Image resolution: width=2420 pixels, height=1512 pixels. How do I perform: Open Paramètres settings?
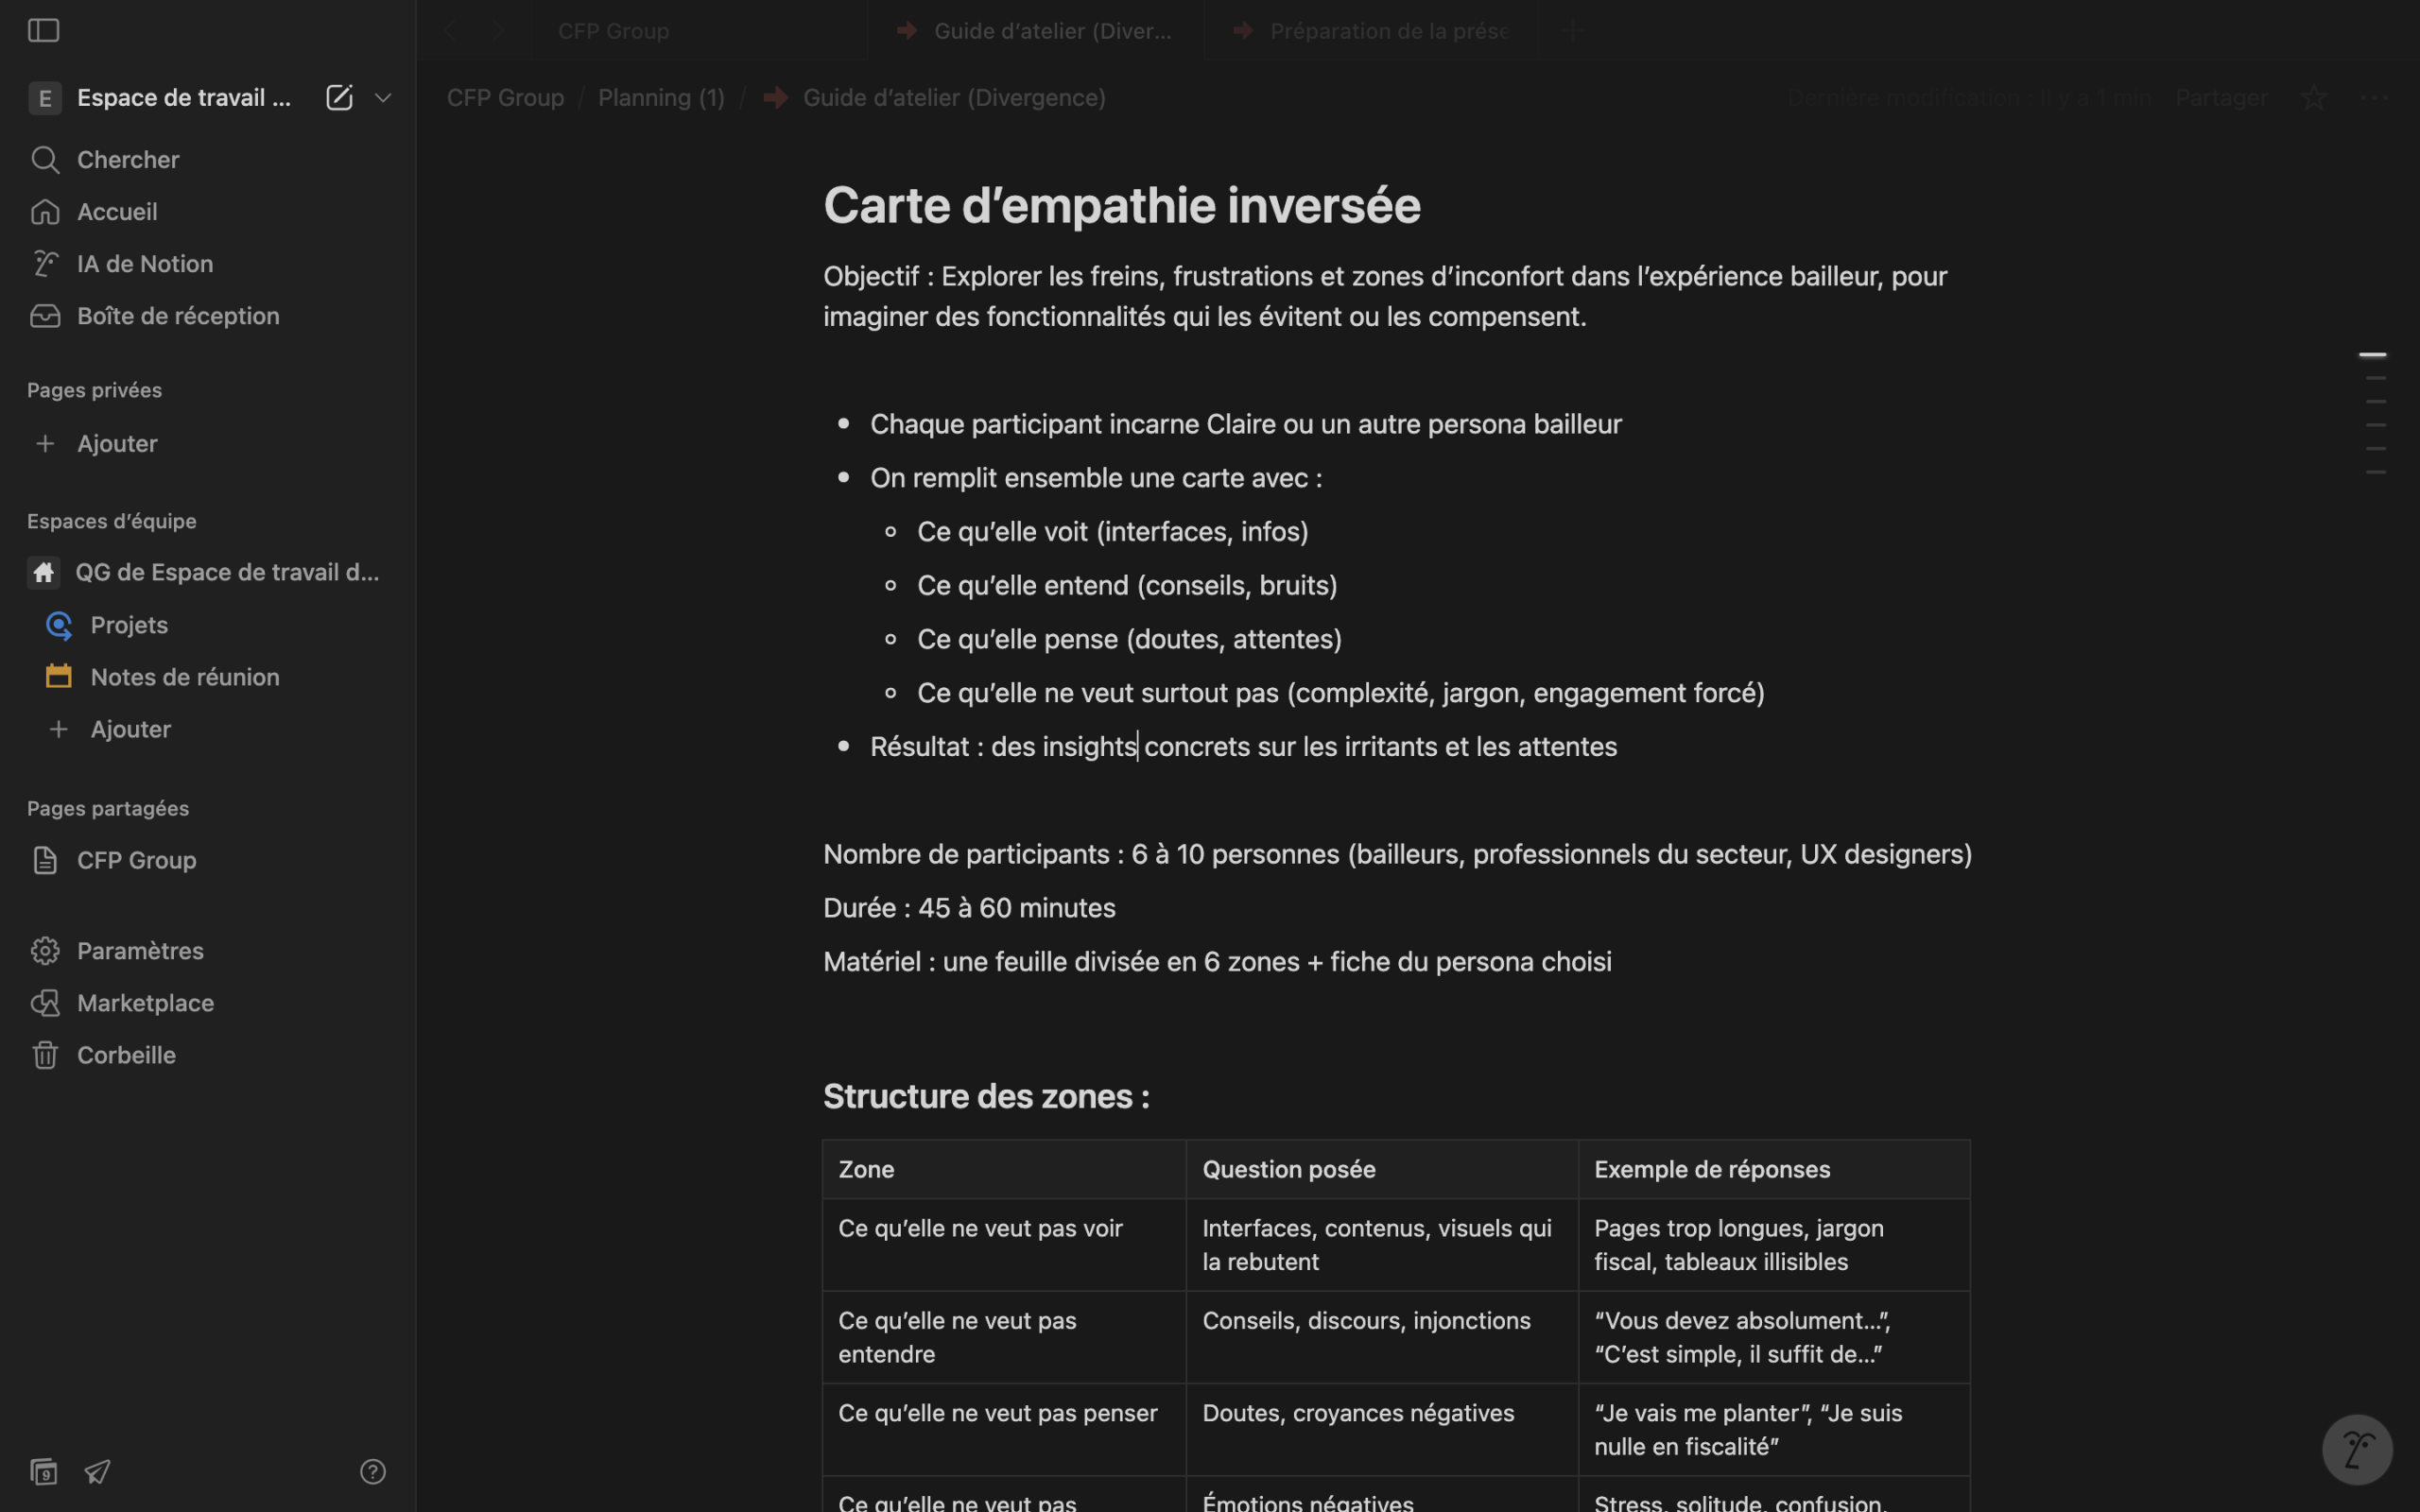coord(140,951)
